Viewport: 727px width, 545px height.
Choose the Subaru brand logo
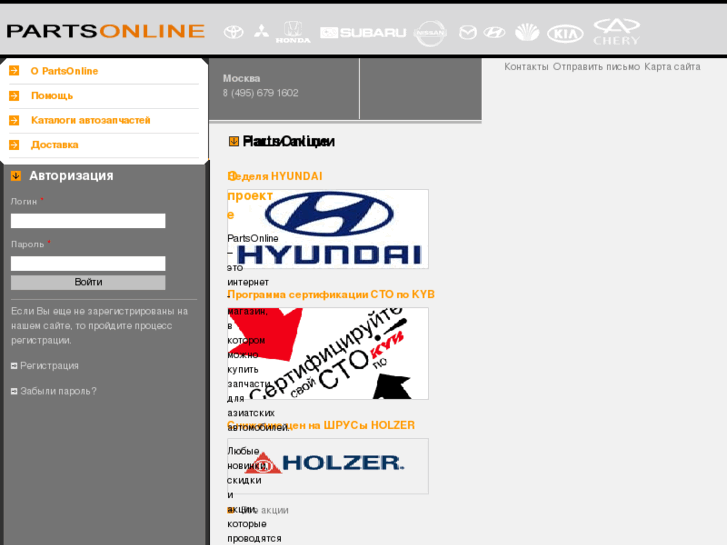(363, 32)
